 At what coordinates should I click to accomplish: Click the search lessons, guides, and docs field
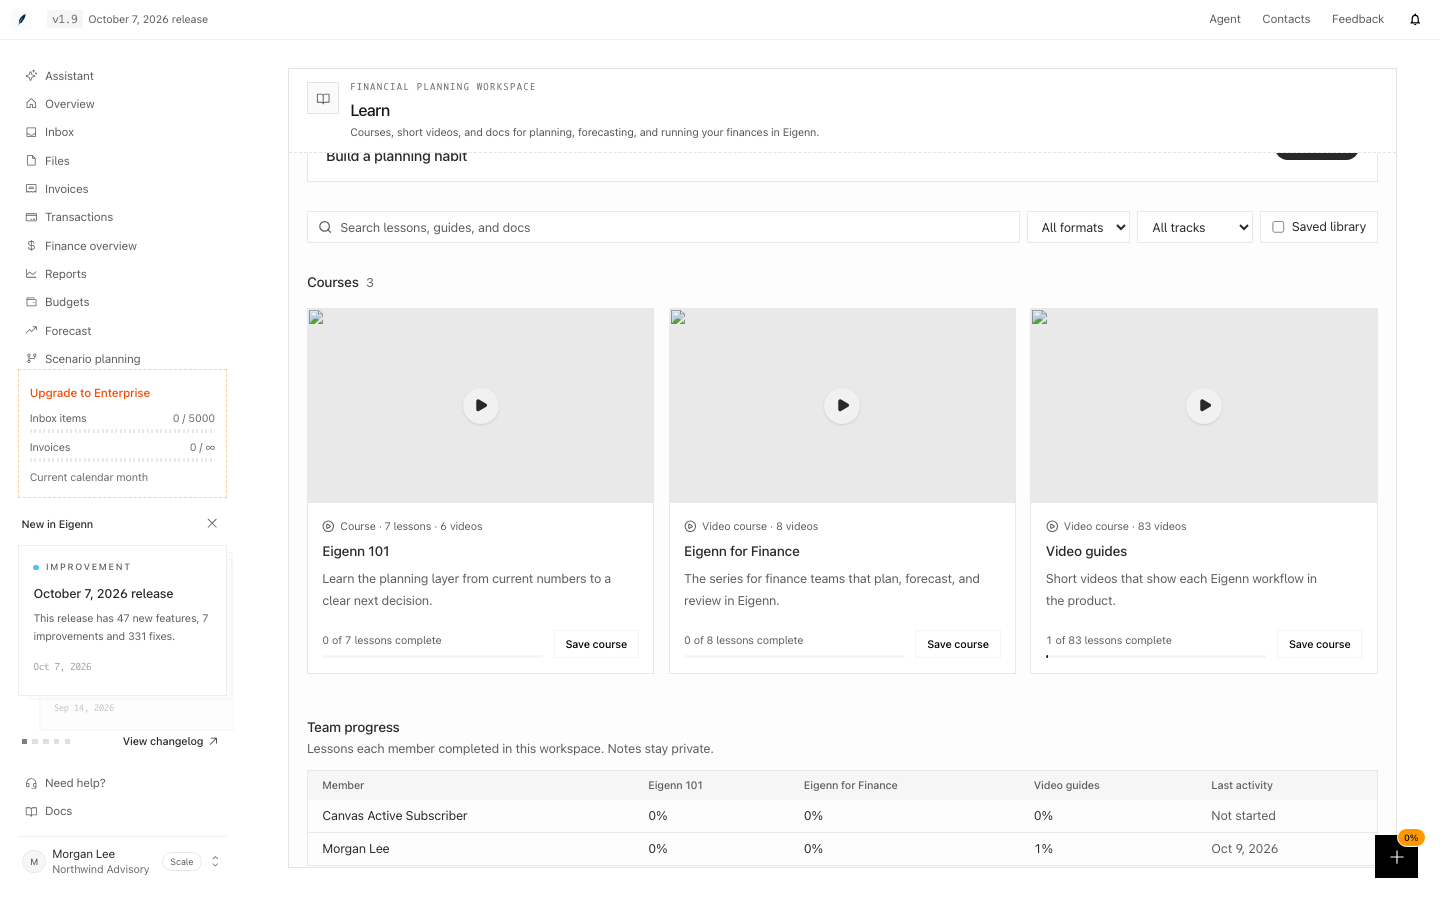click(x=663, y=227)
